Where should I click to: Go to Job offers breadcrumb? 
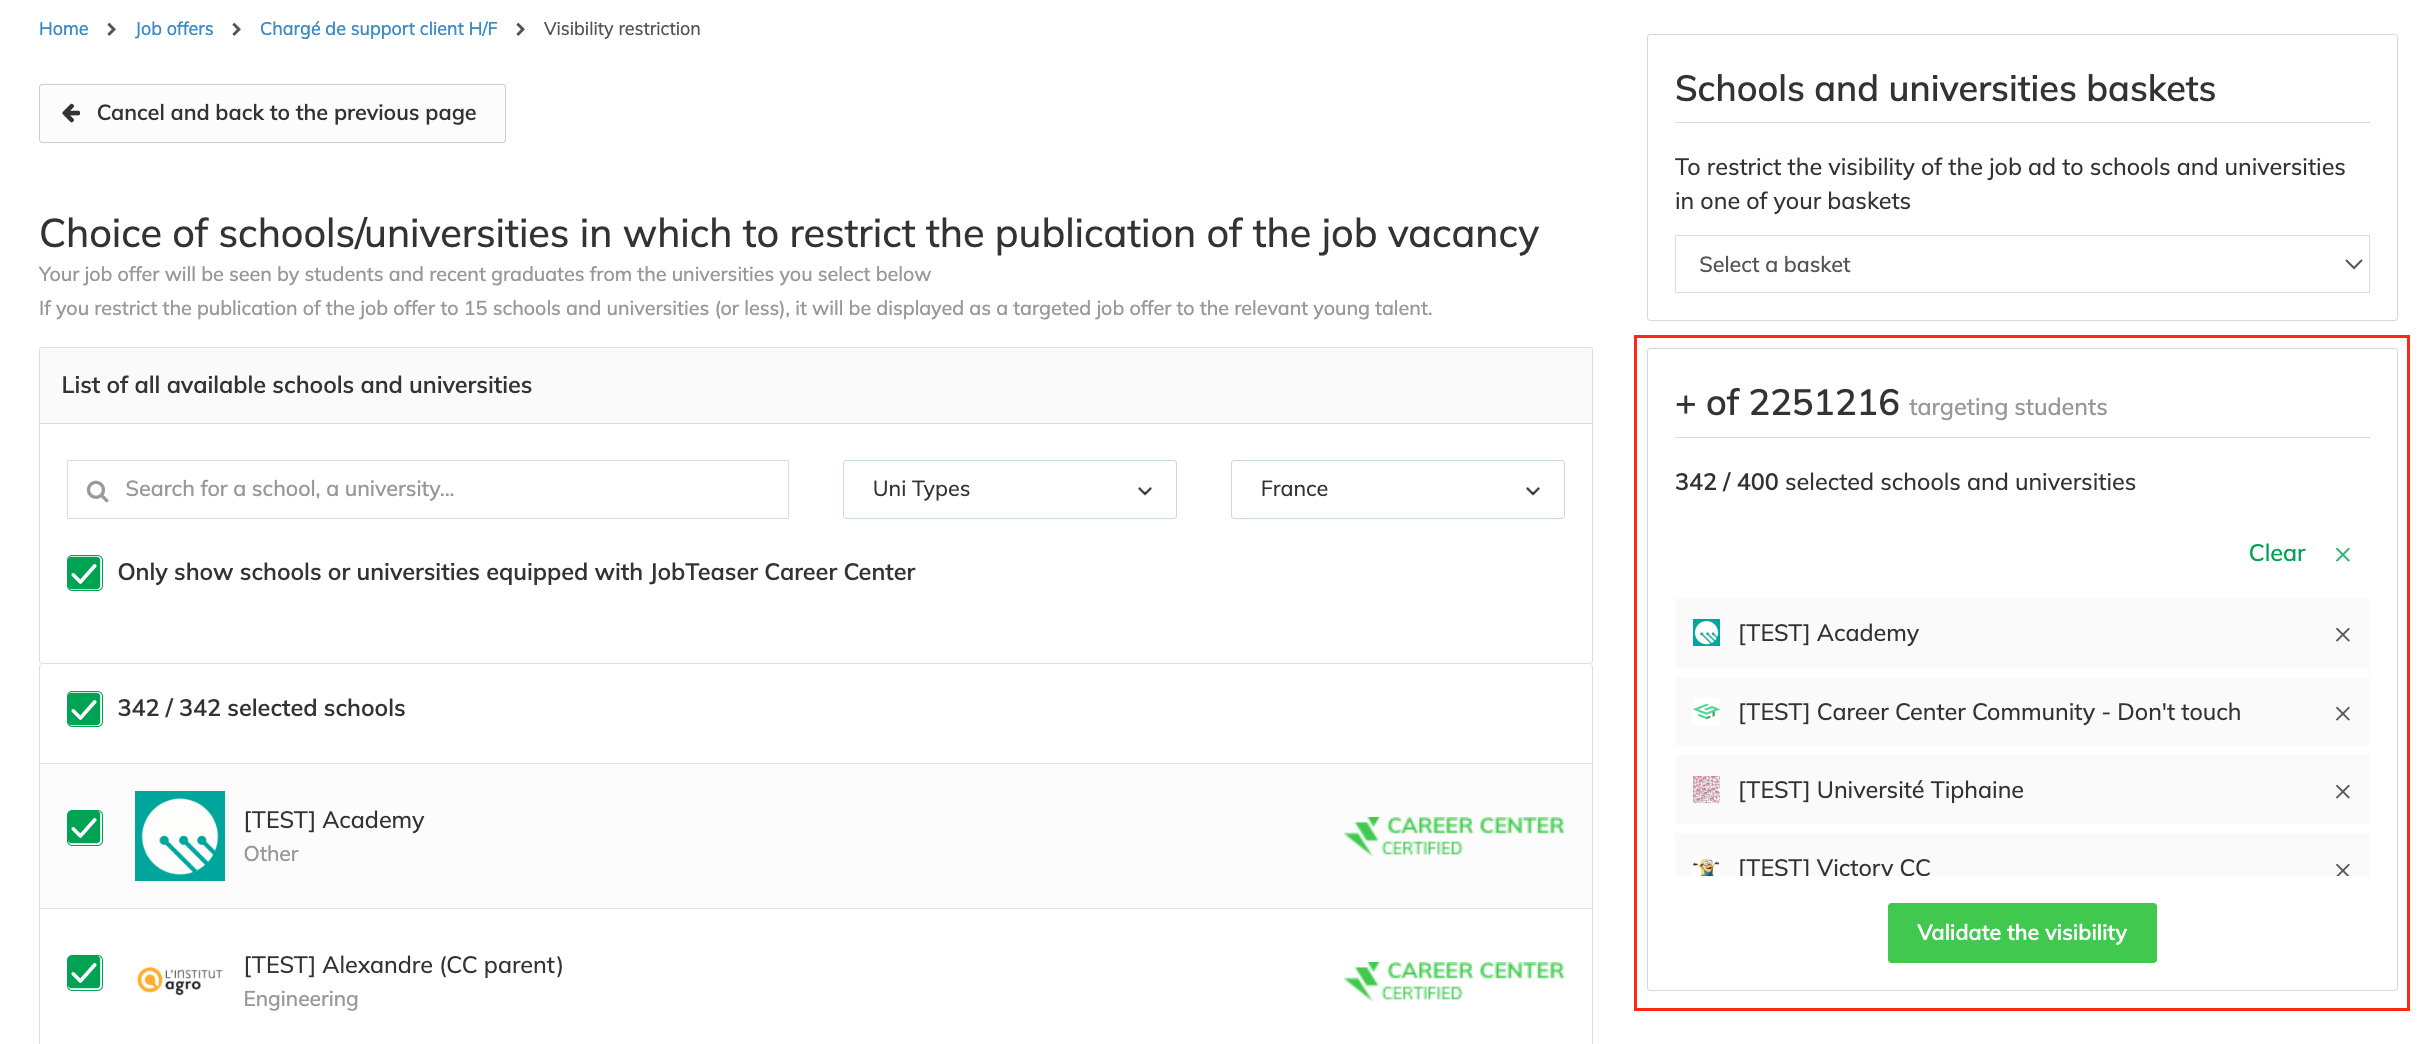tap(174, 29)
